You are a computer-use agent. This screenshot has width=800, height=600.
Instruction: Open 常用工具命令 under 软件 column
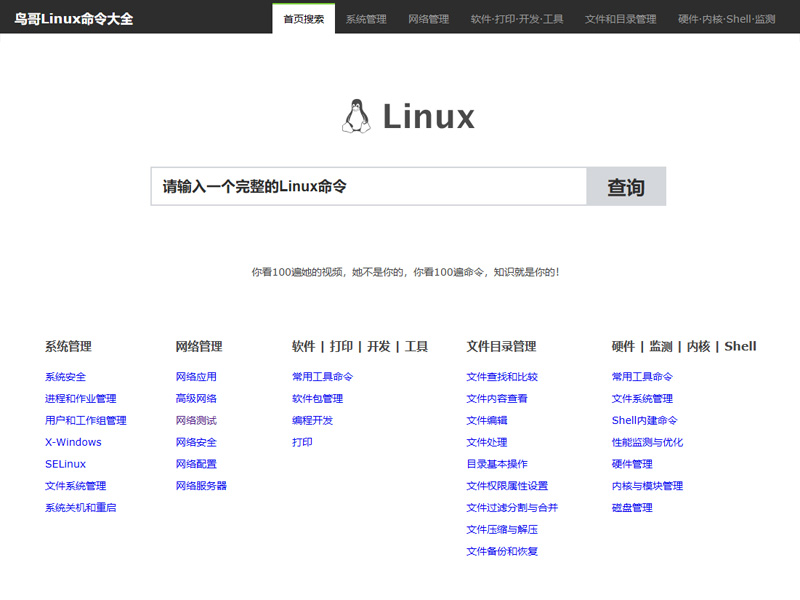click(322, 377)
